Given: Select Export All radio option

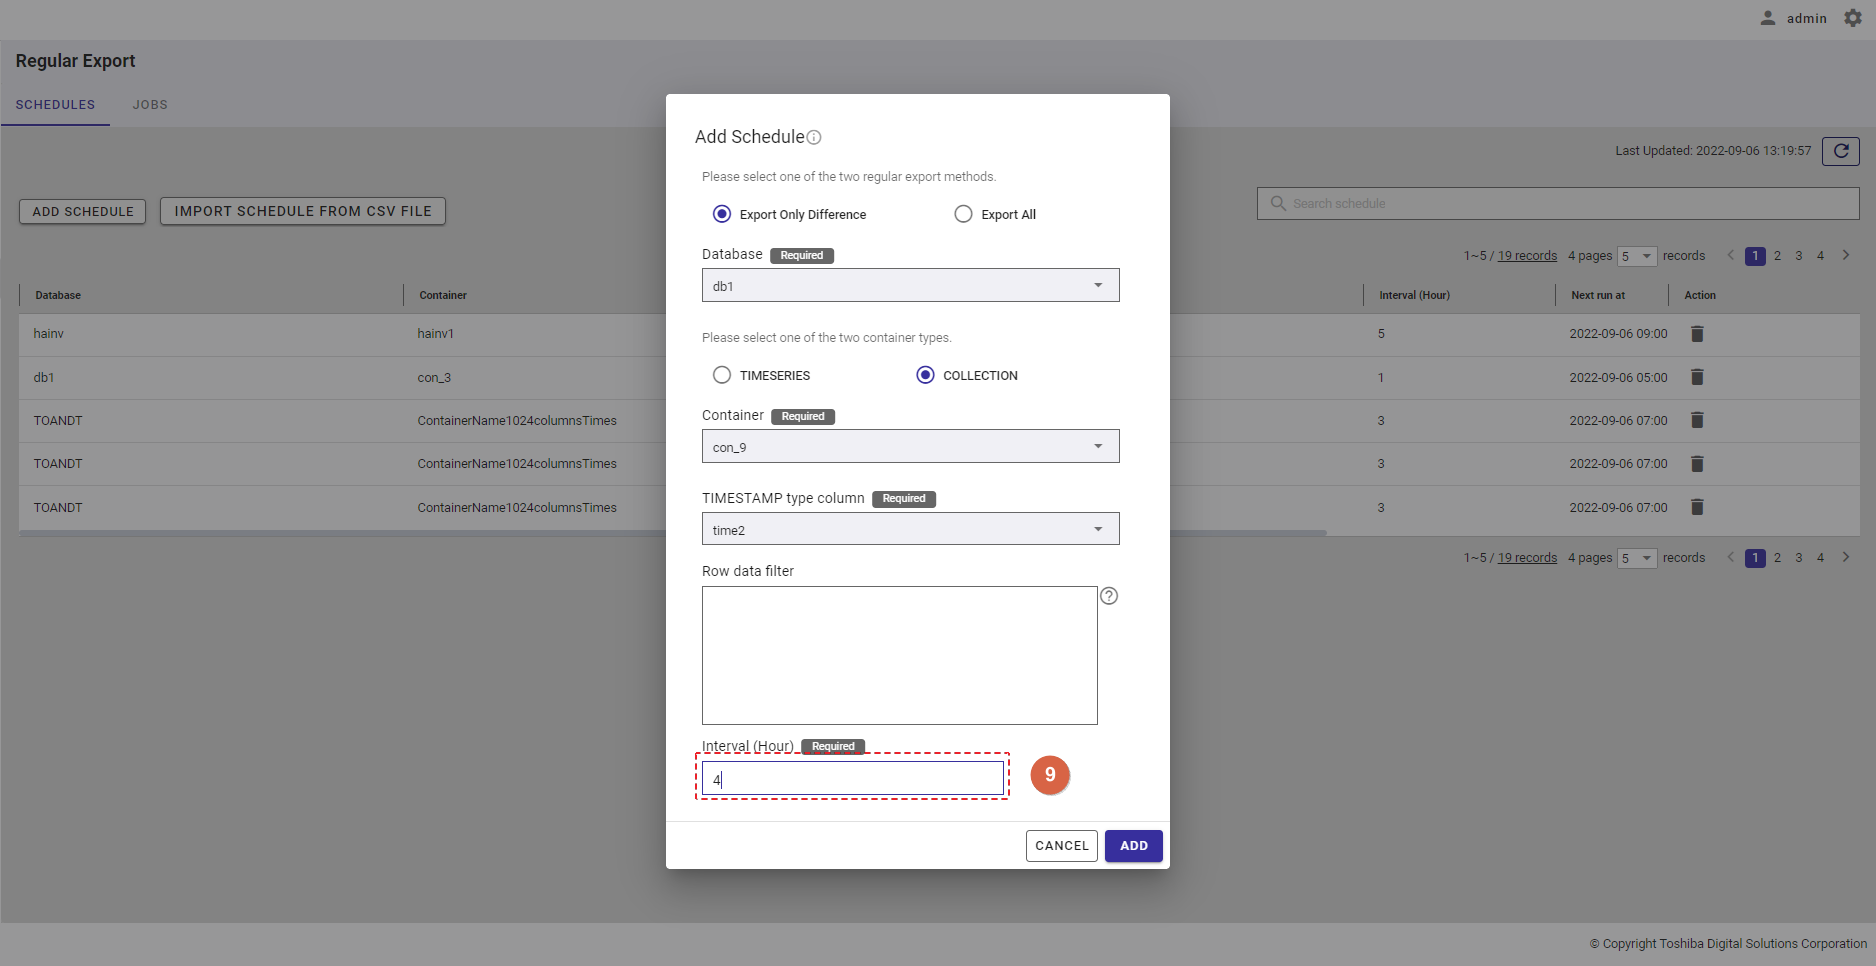Looking at the screenshot, I should click(963, 214).
